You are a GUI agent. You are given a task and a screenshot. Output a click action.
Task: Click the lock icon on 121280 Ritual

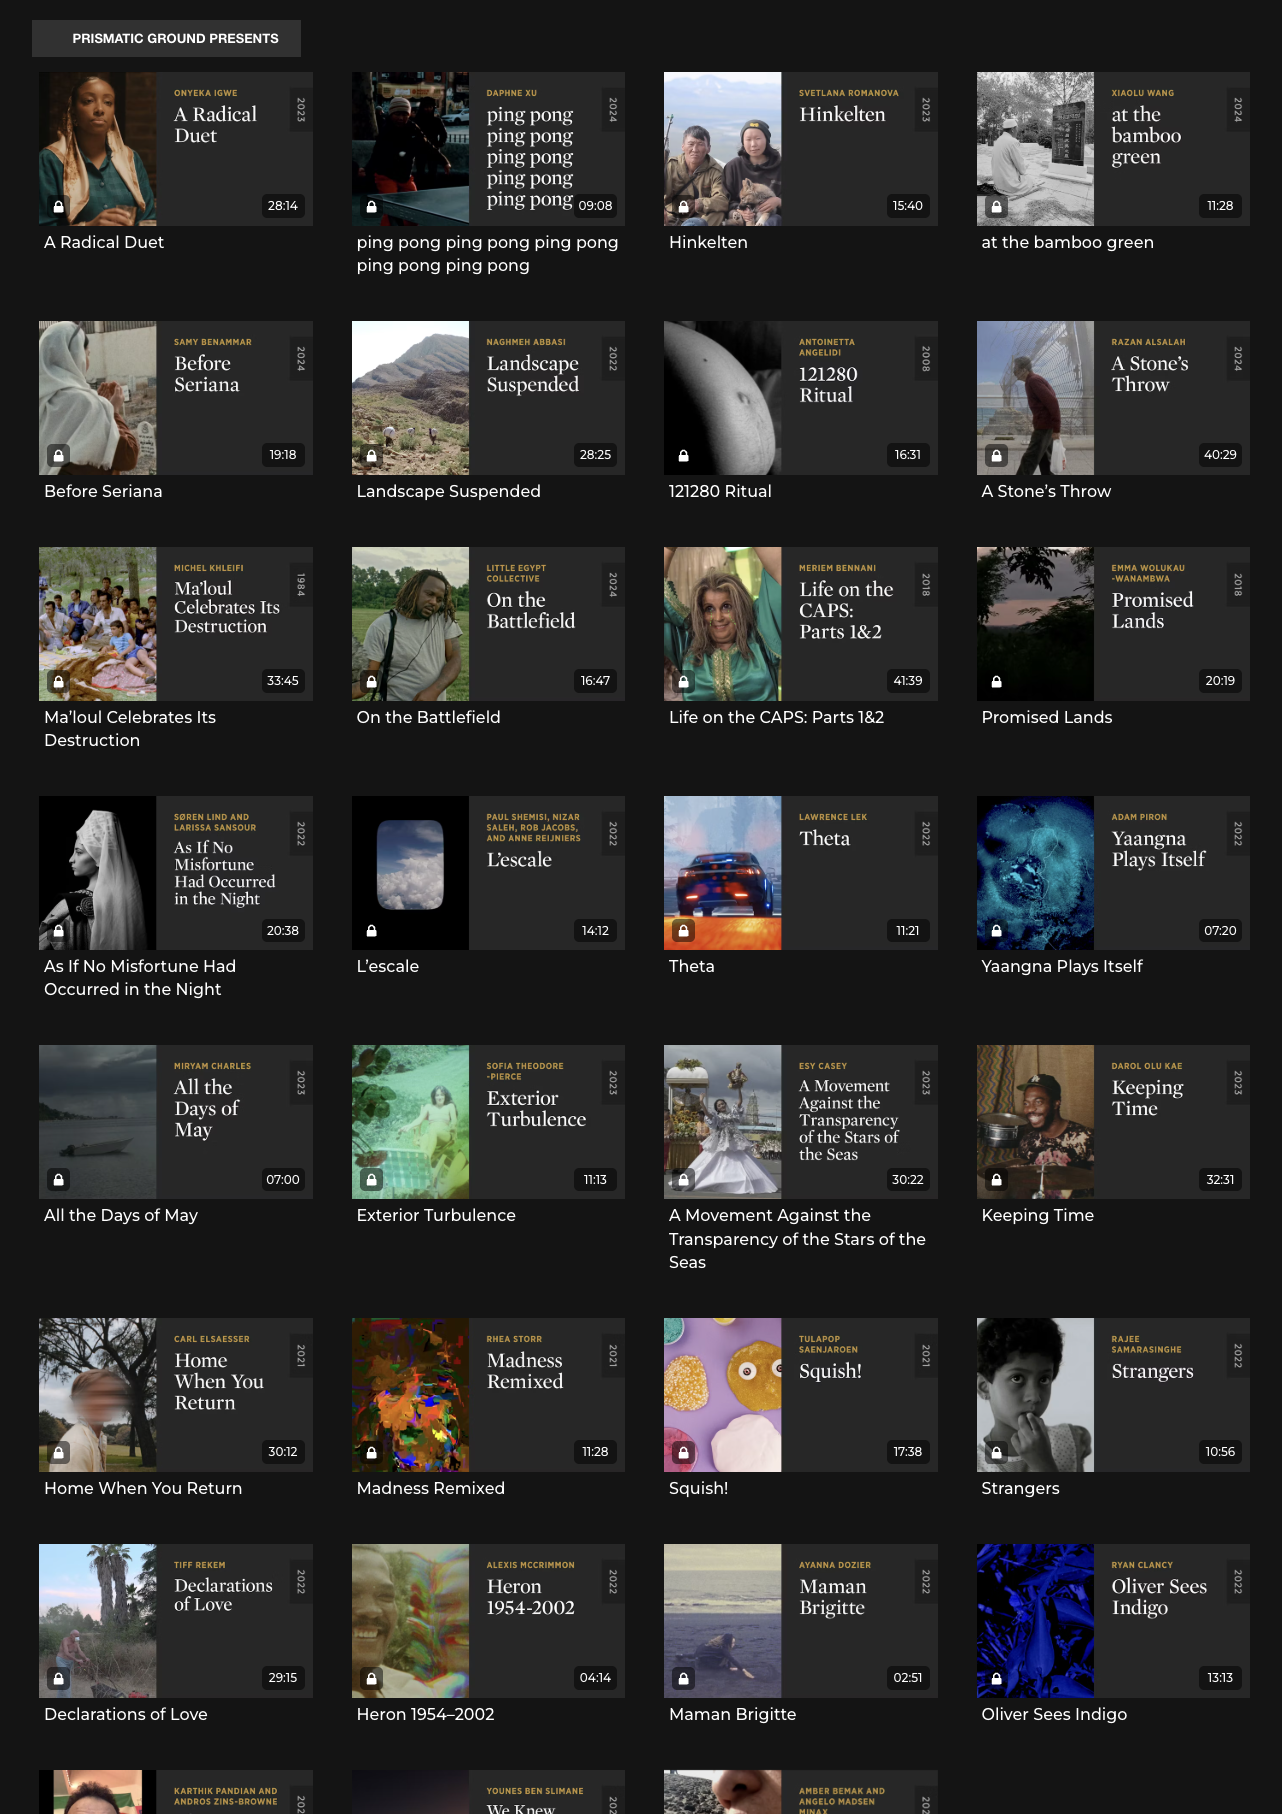click(684, 455)
